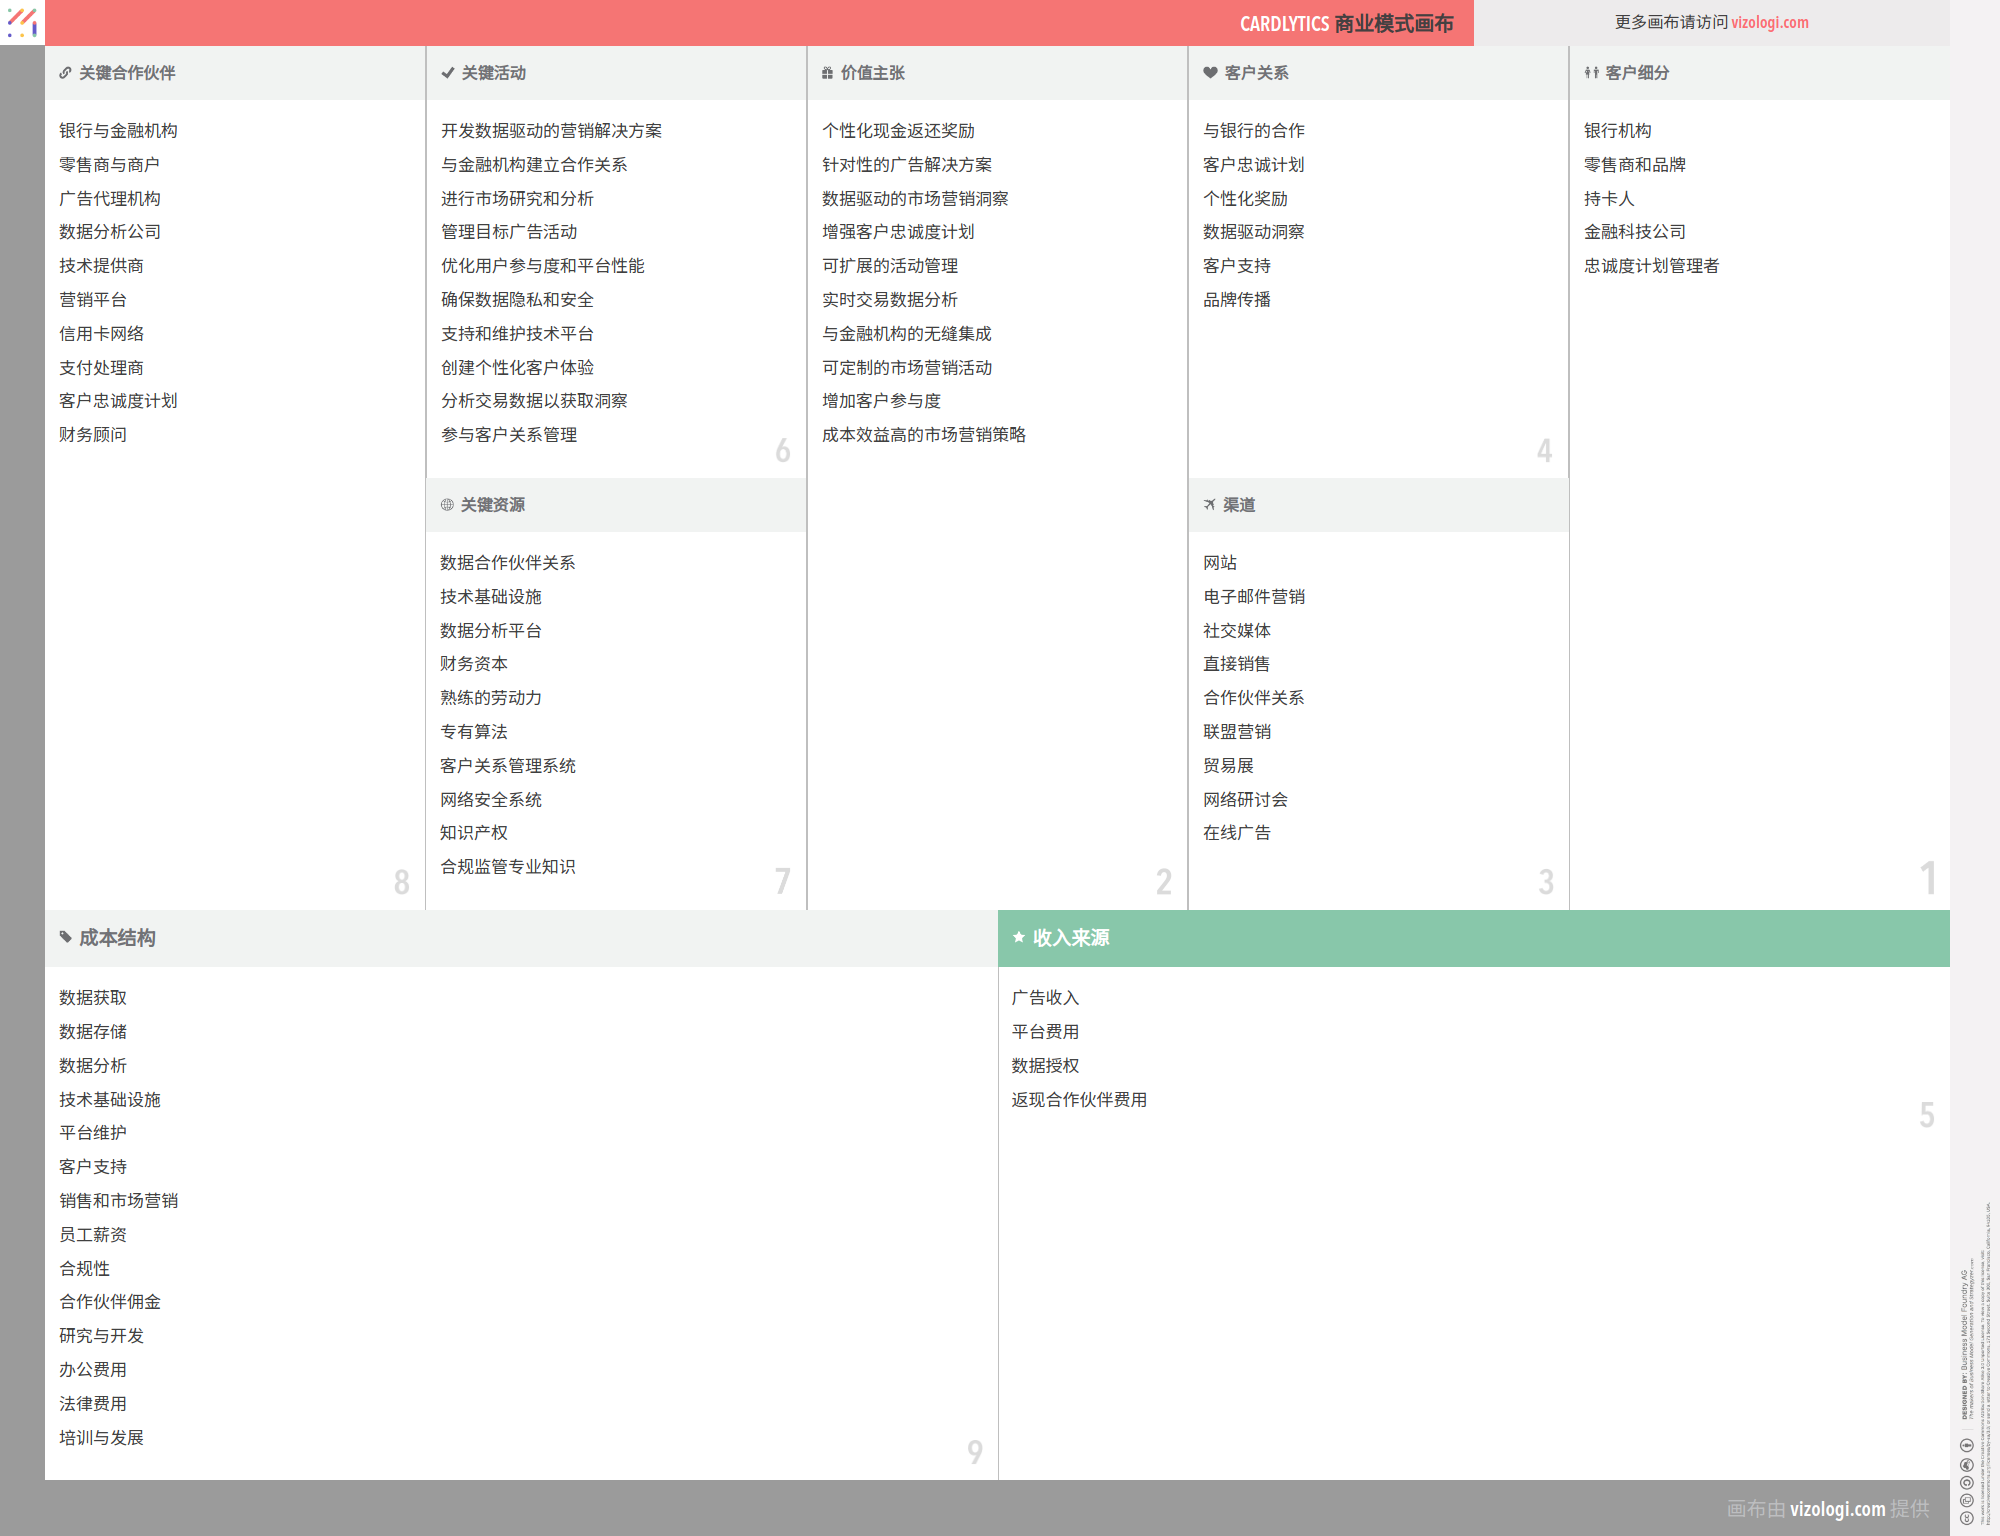The width and height of the screenshot is (2000, 1536).
Task: Select 广告收入 under 收入来源
Action: pyautogui.click(x=1044, y=997)
